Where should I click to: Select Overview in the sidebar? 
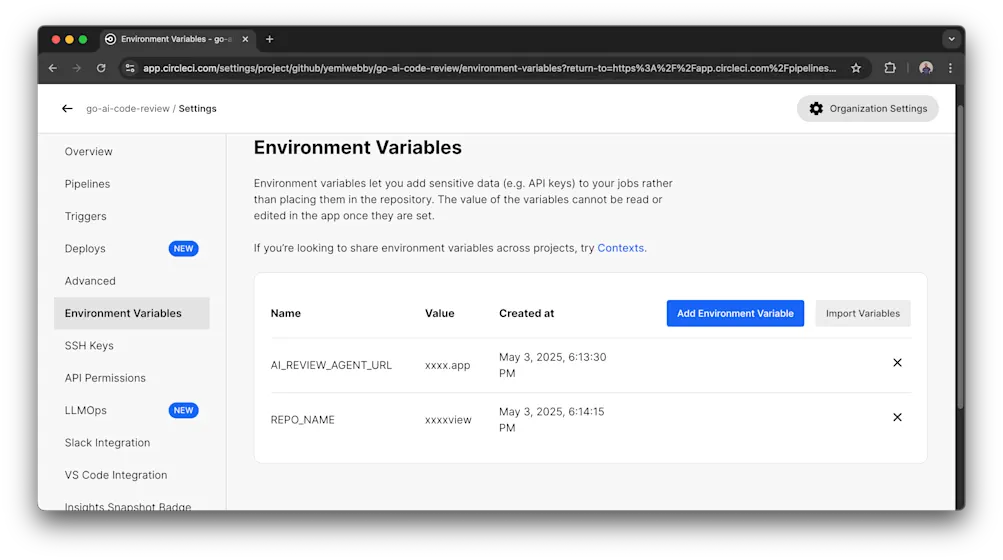88,152
